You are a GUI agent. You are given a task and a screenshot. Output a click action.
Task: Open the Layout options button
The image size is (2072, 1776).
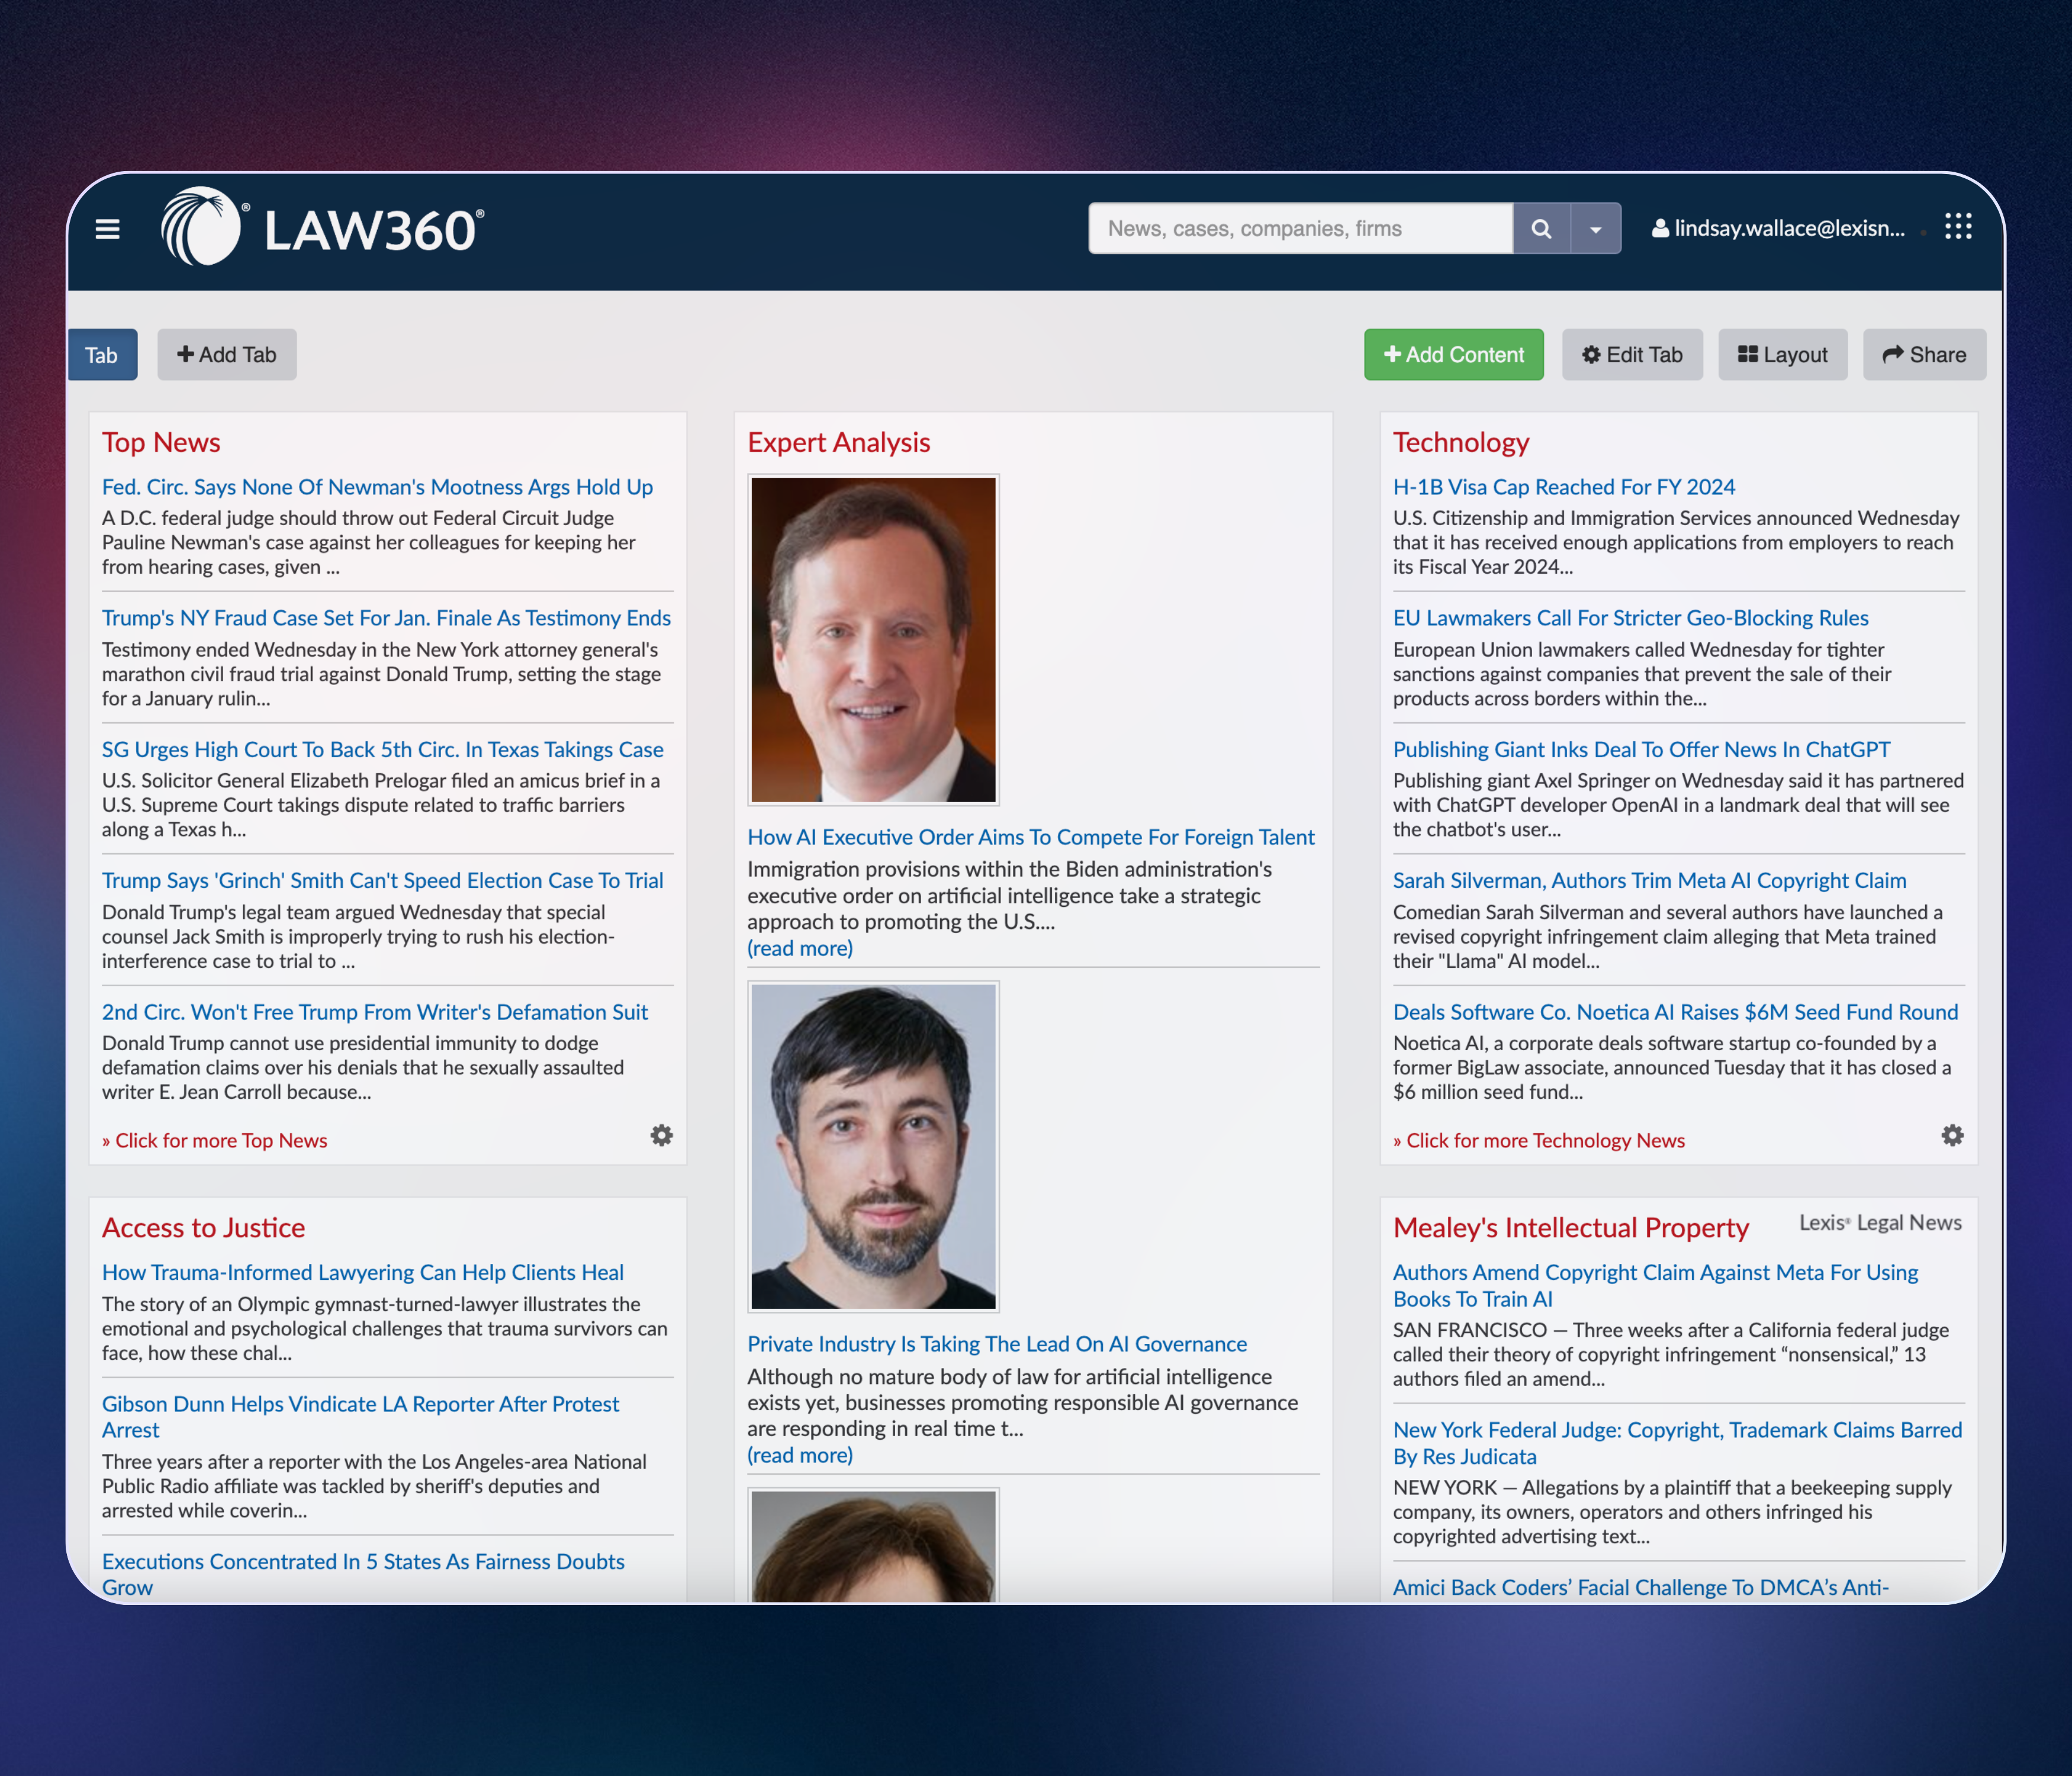[1782, 355]
